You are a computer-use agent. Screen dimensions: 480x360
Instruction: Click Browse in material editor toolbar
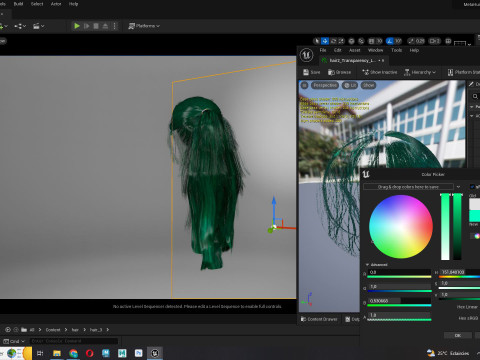pos(339,72)
